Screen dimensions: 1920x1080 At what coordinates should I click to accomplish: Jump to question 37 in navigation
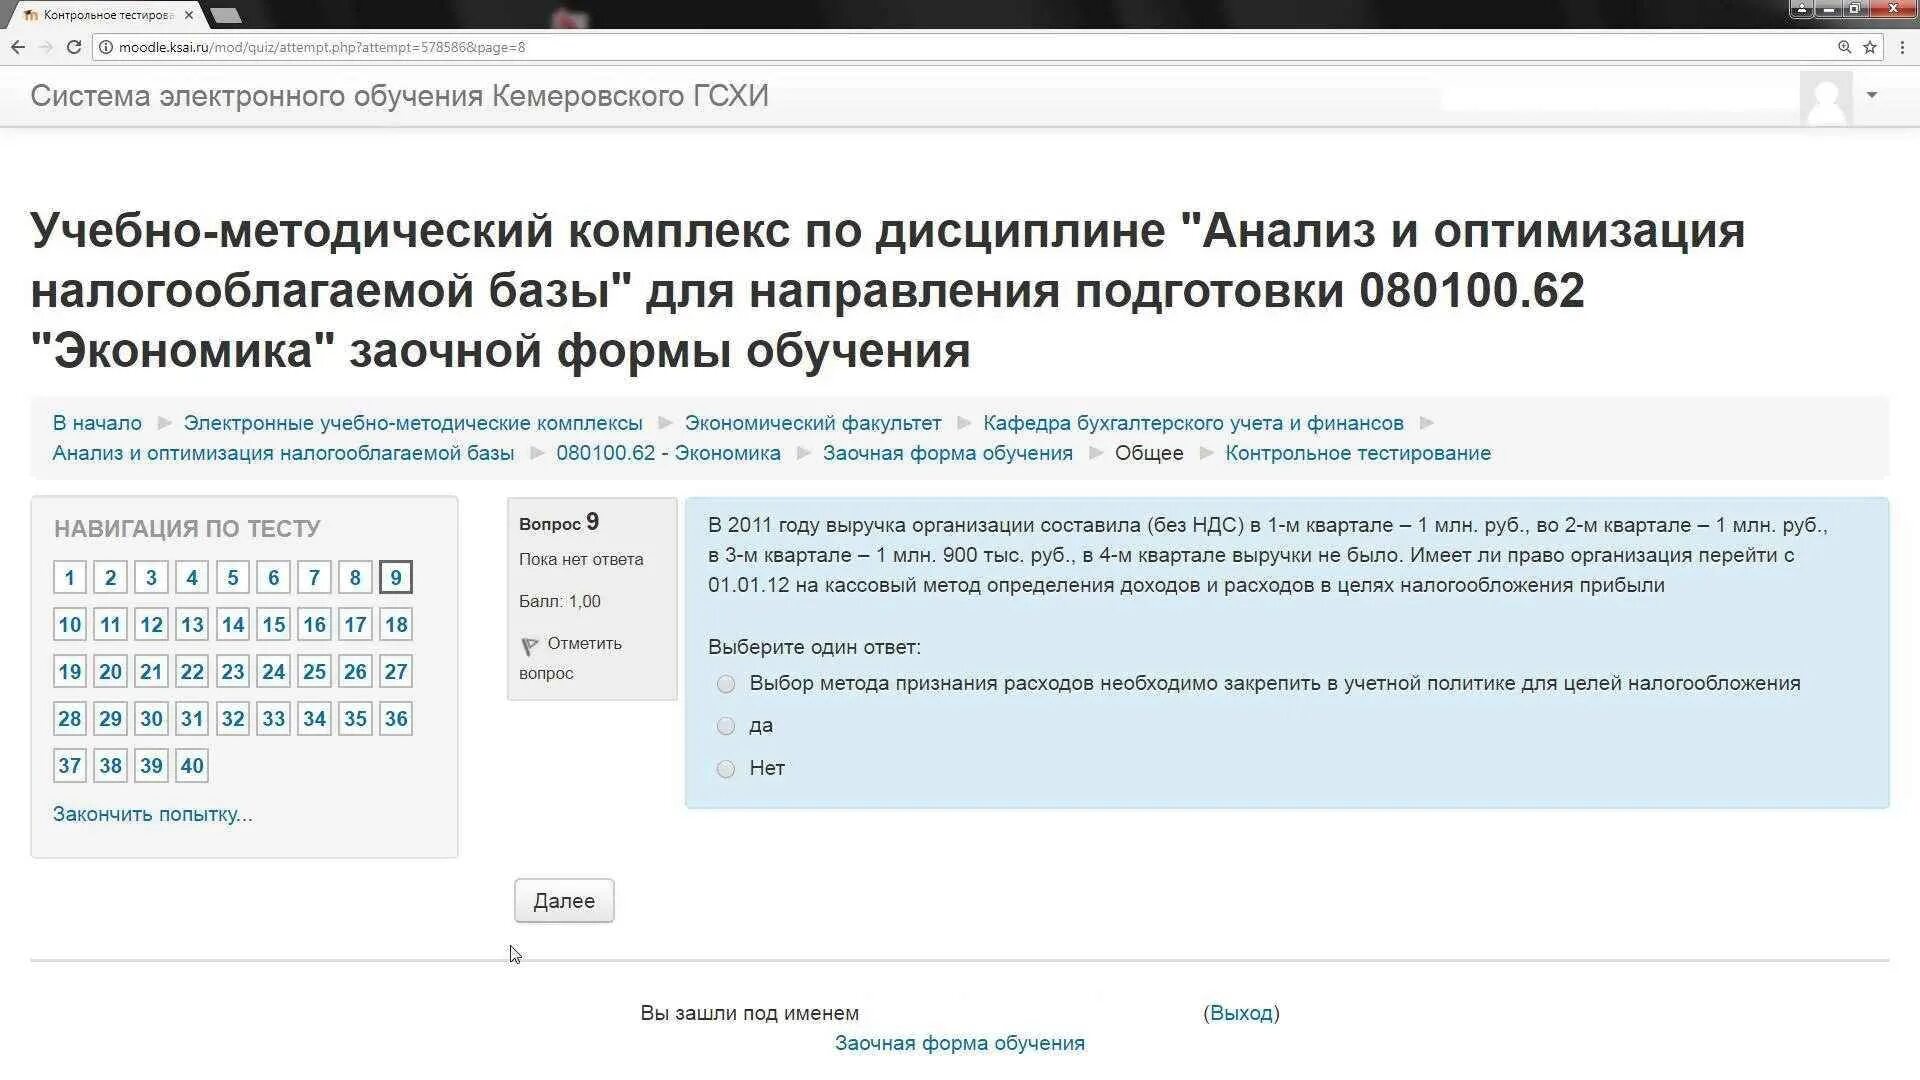pos(69,766)
